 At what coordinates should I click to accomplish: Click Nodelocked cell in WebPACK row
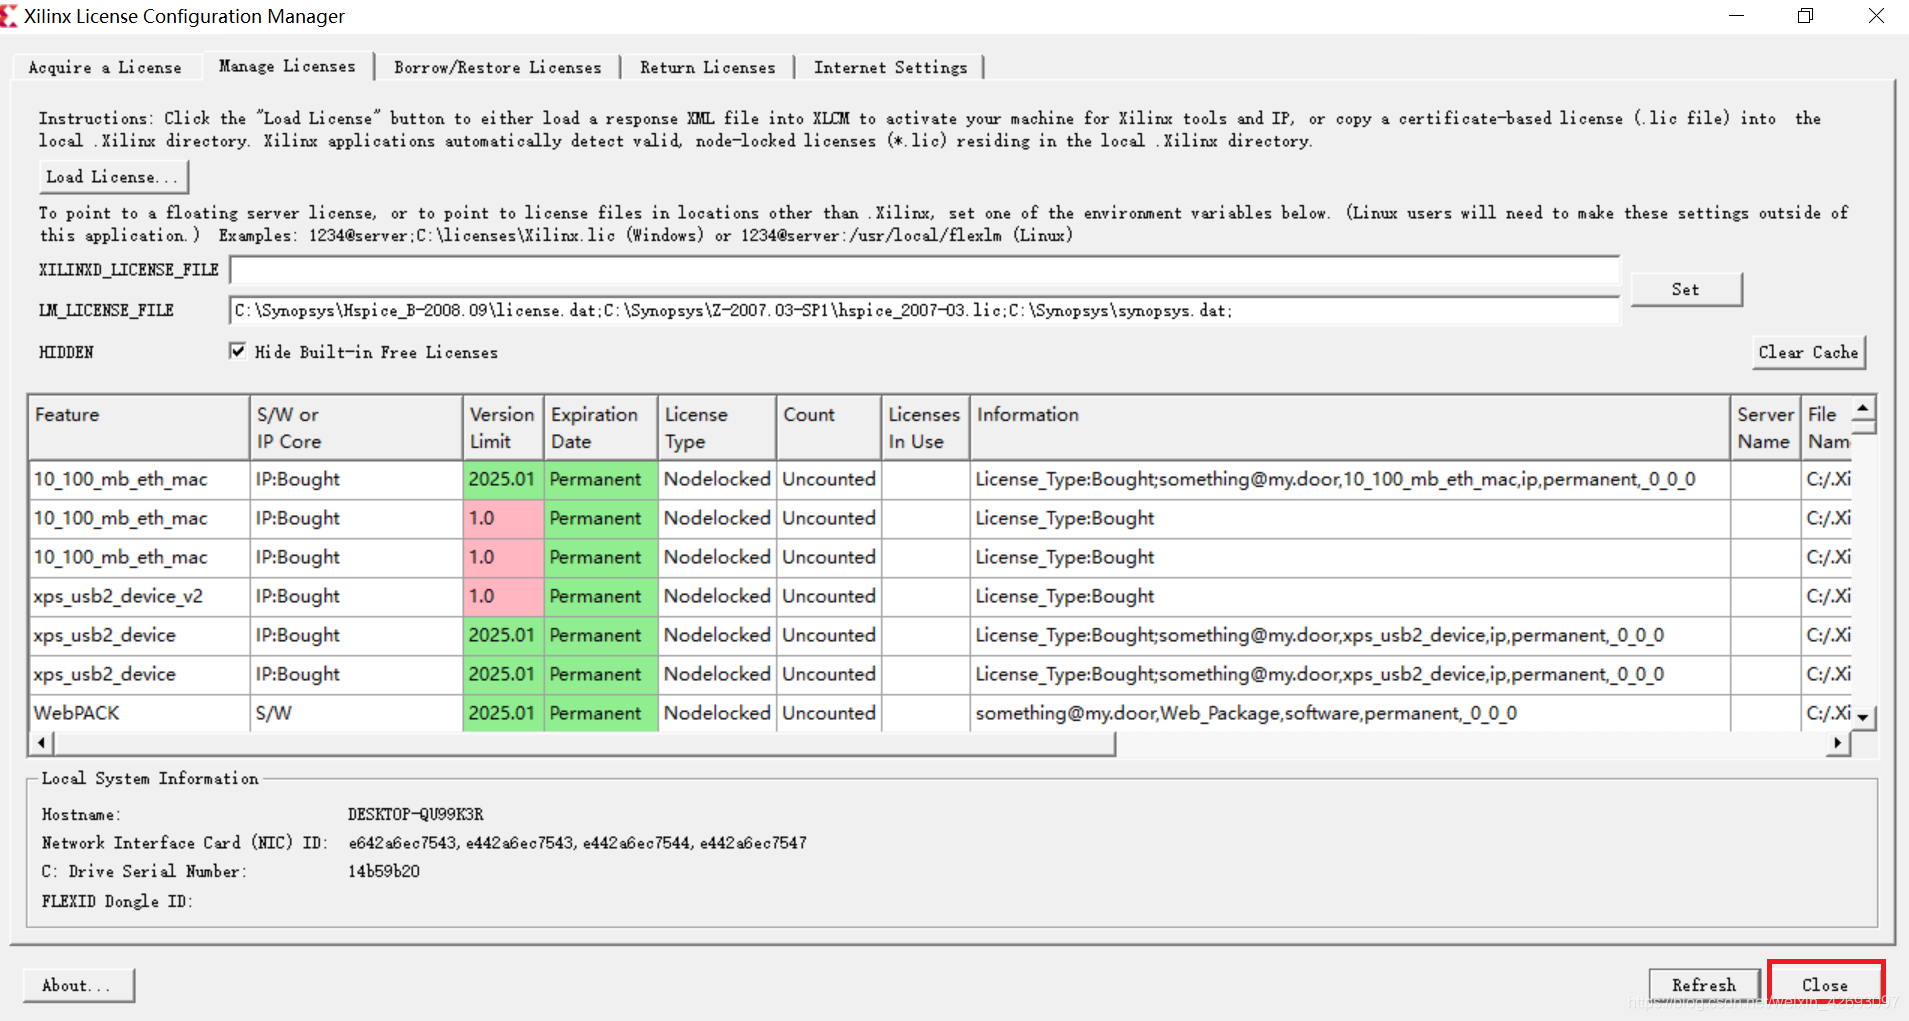[x=717, y=713]
